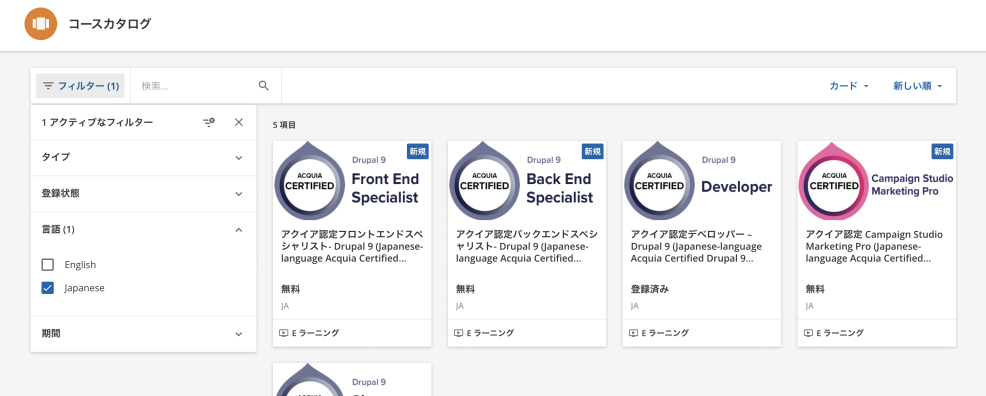Open the Front End Specialist course thumbnail

(x=352, y=181)
